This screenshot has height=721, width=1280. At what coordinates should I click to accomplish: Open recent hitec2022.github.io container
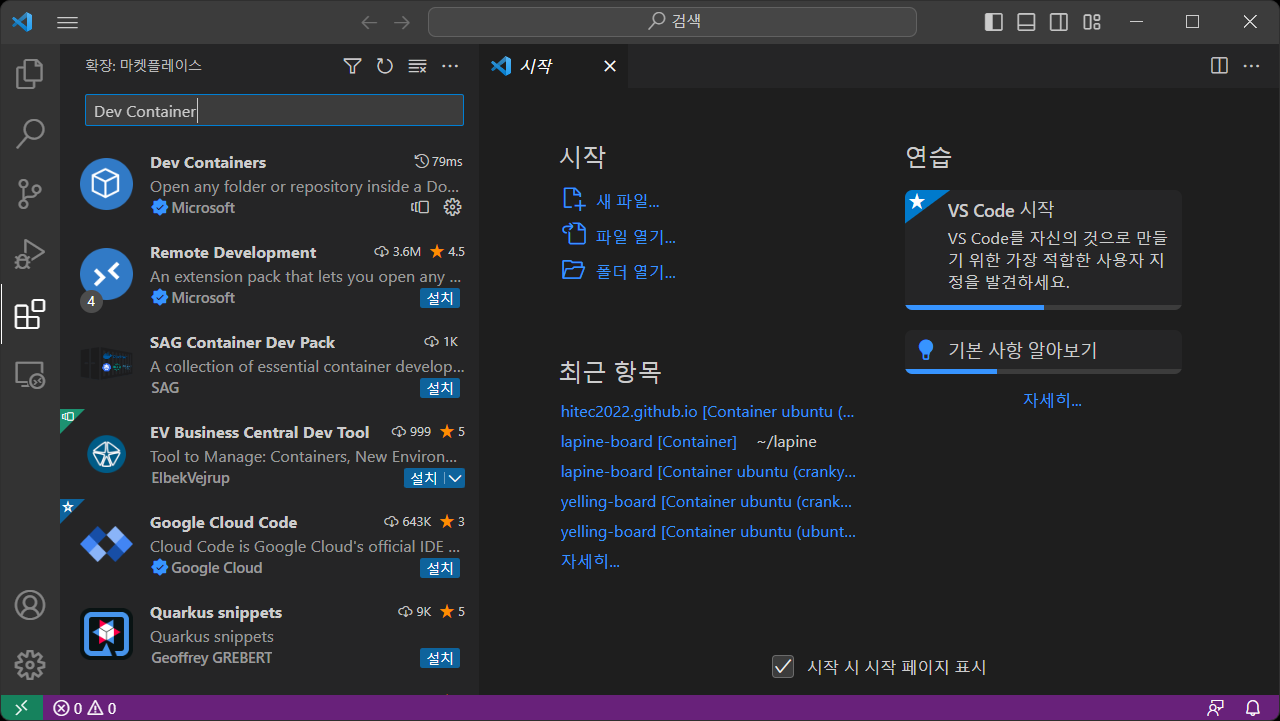coord(708,411)
